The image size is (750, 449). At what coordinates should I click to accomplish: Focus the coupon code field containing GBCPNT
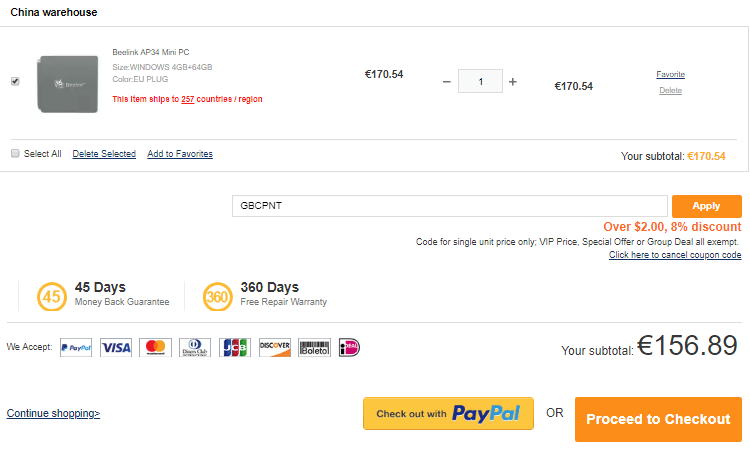450,206
